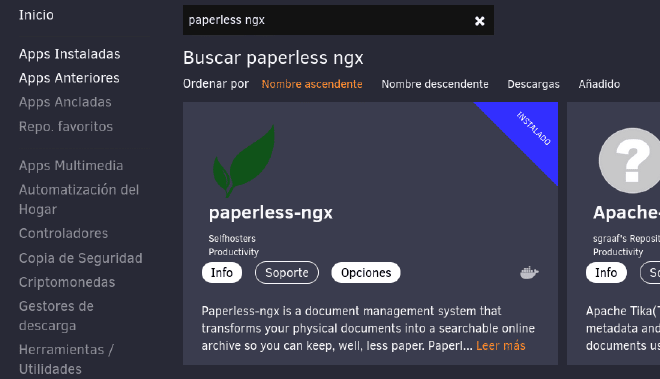Click the paperless-ngx app title
This screenshot has height=379, width=660.
point(271,213)
